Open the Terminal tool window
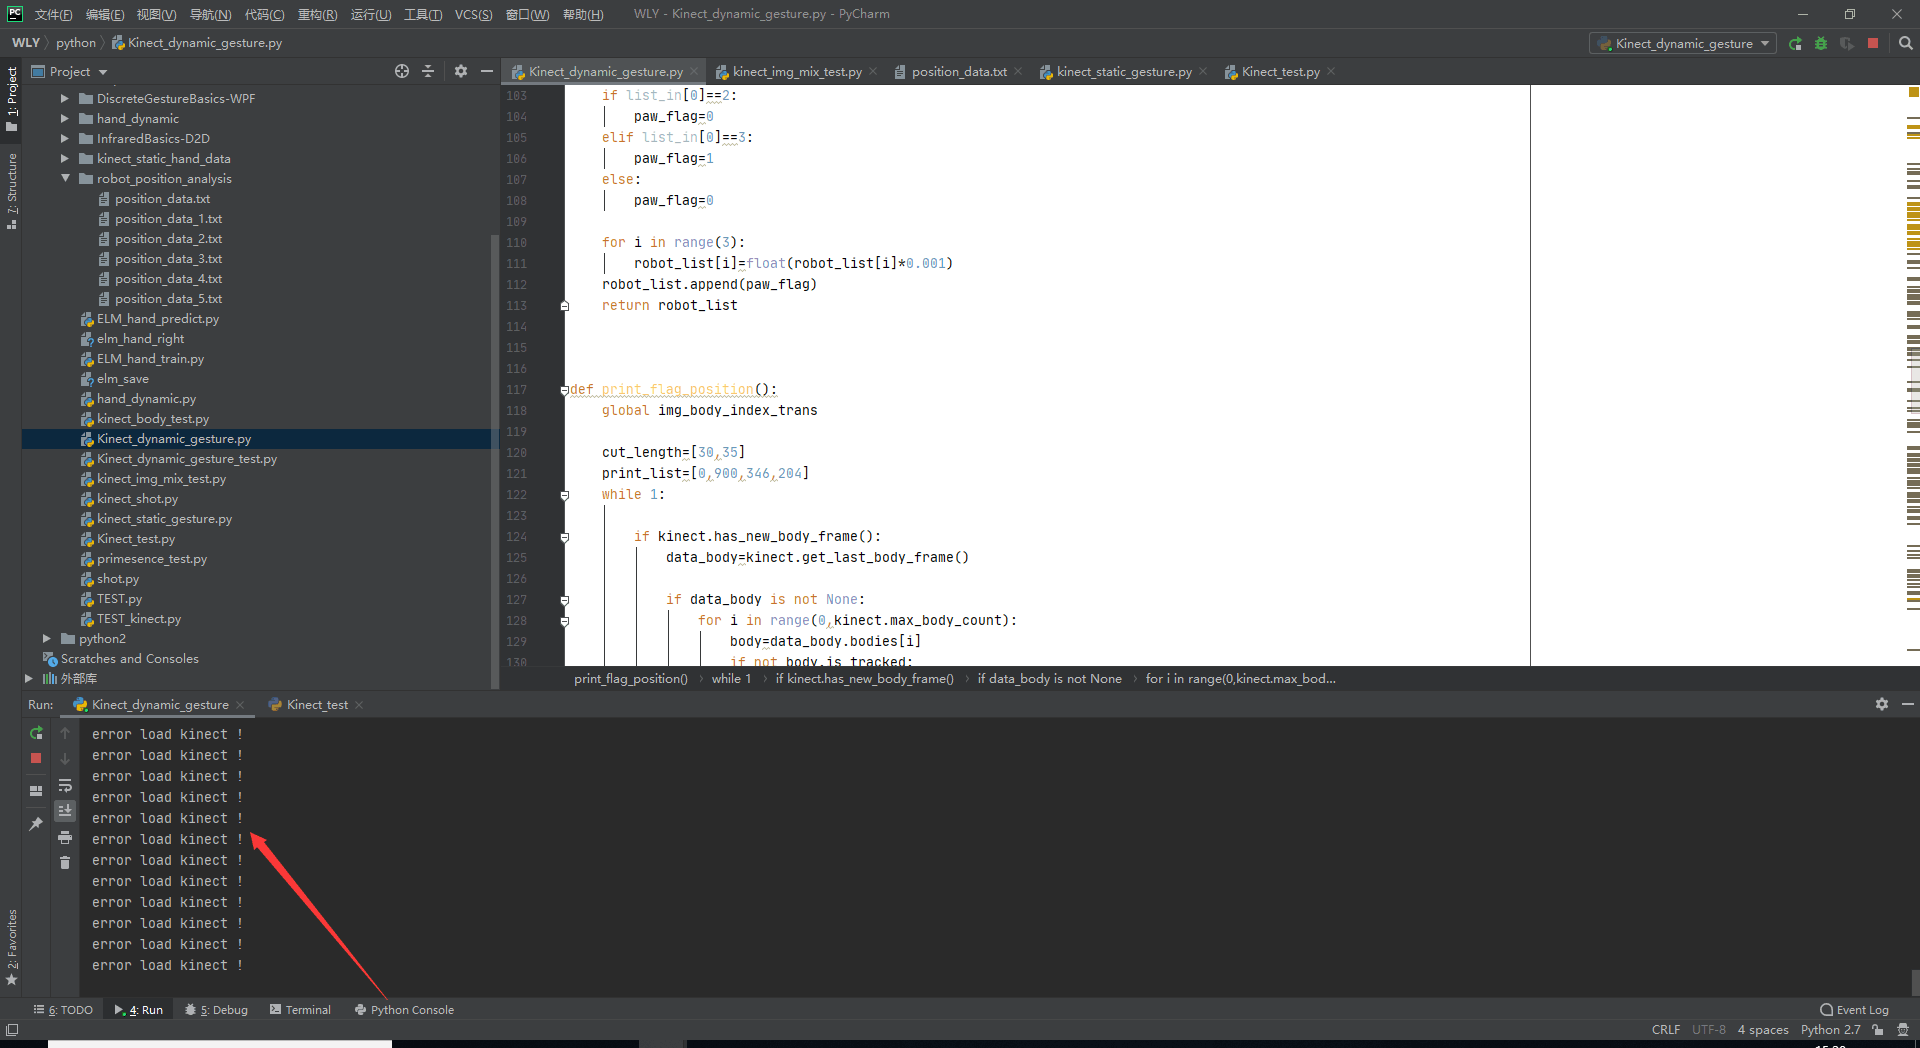The image size is (1920, 1048). (x=300, y=1010)
